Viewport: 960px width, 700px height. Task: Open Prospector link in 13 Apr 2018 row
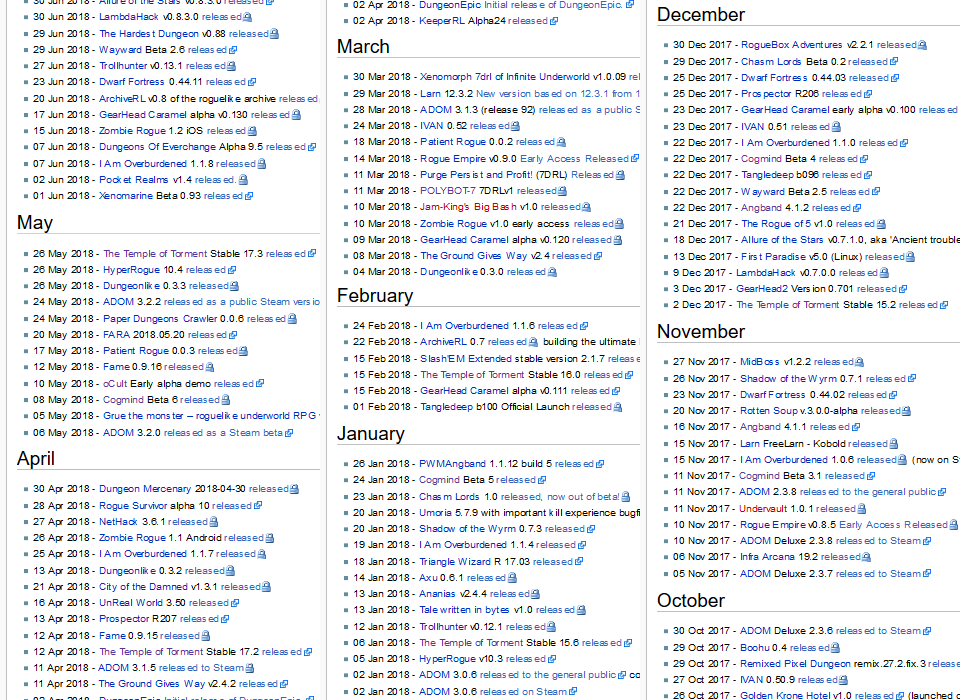pyautogui.click(x=124, y=619)
